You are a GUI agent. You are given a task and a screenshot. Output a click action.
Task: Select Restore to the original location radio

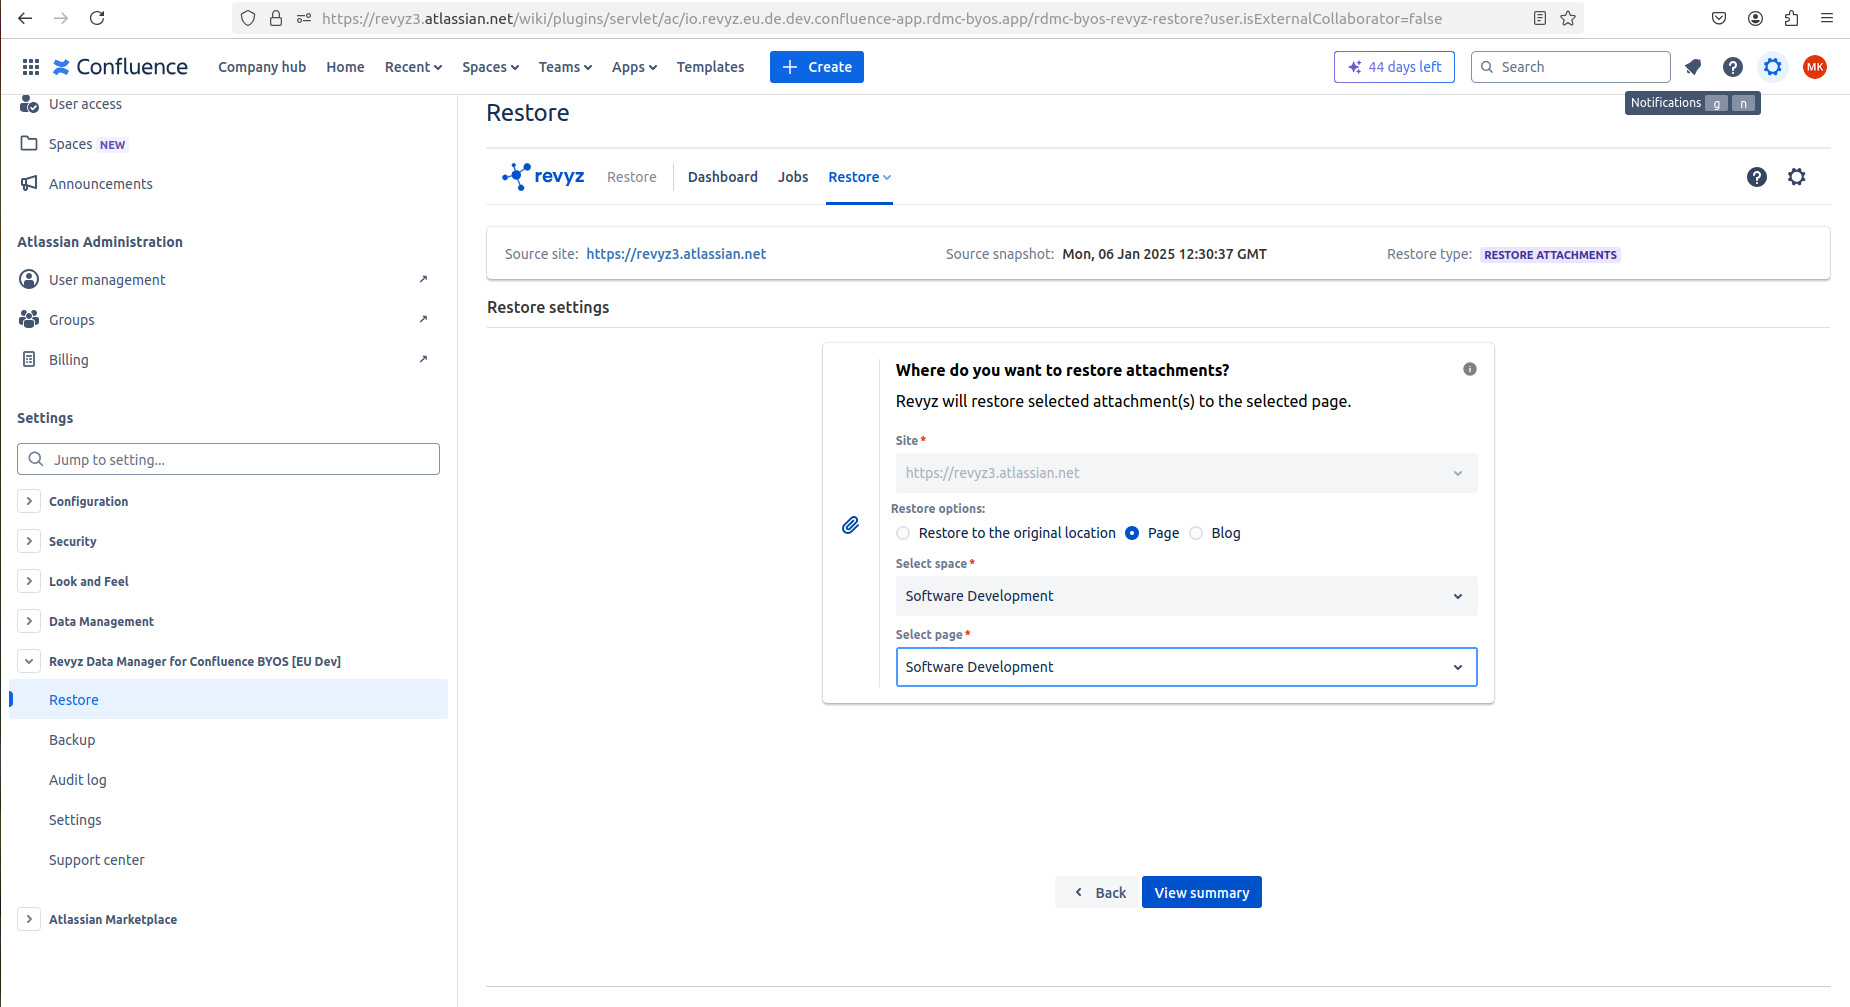coord(903,533)
